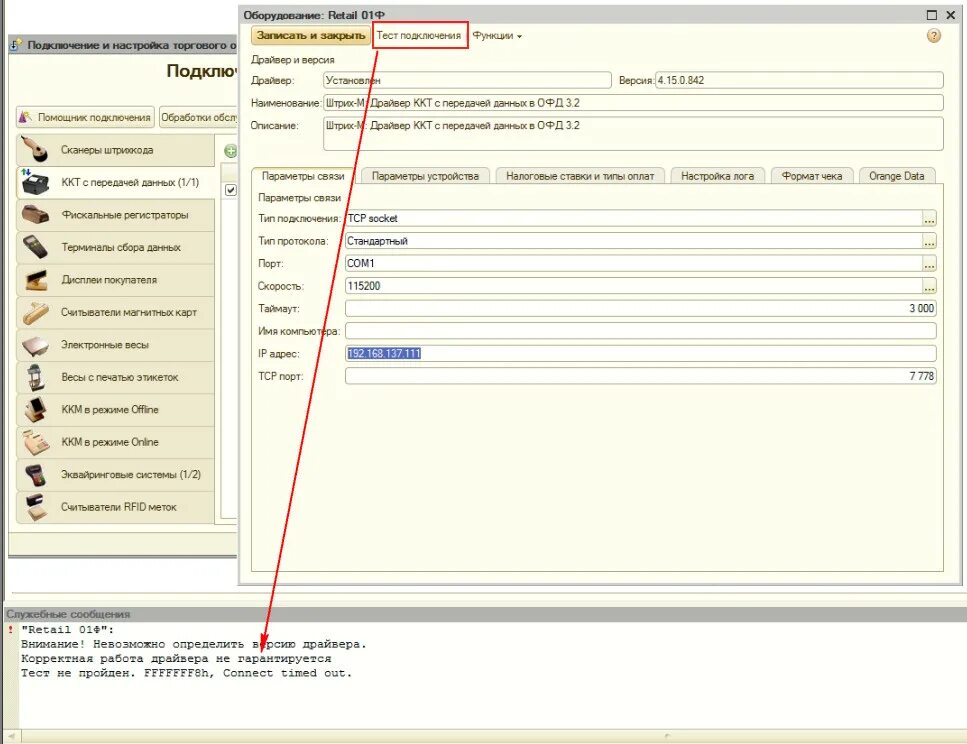Select Считыватели RFID меток category
Viewport: 967px width, 744px height.
[115, 507]
